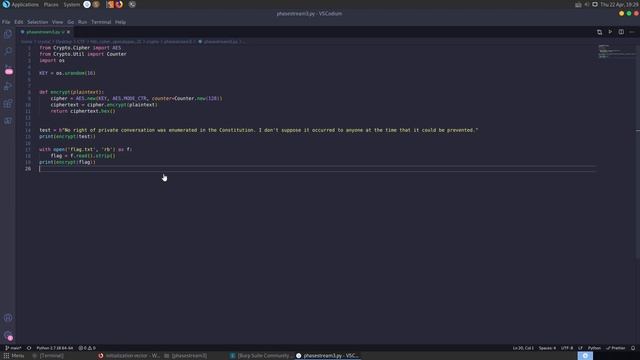Click phasestream3.py in the breadcrumb path
Viewport: 640px width, 360px height.
220,42
